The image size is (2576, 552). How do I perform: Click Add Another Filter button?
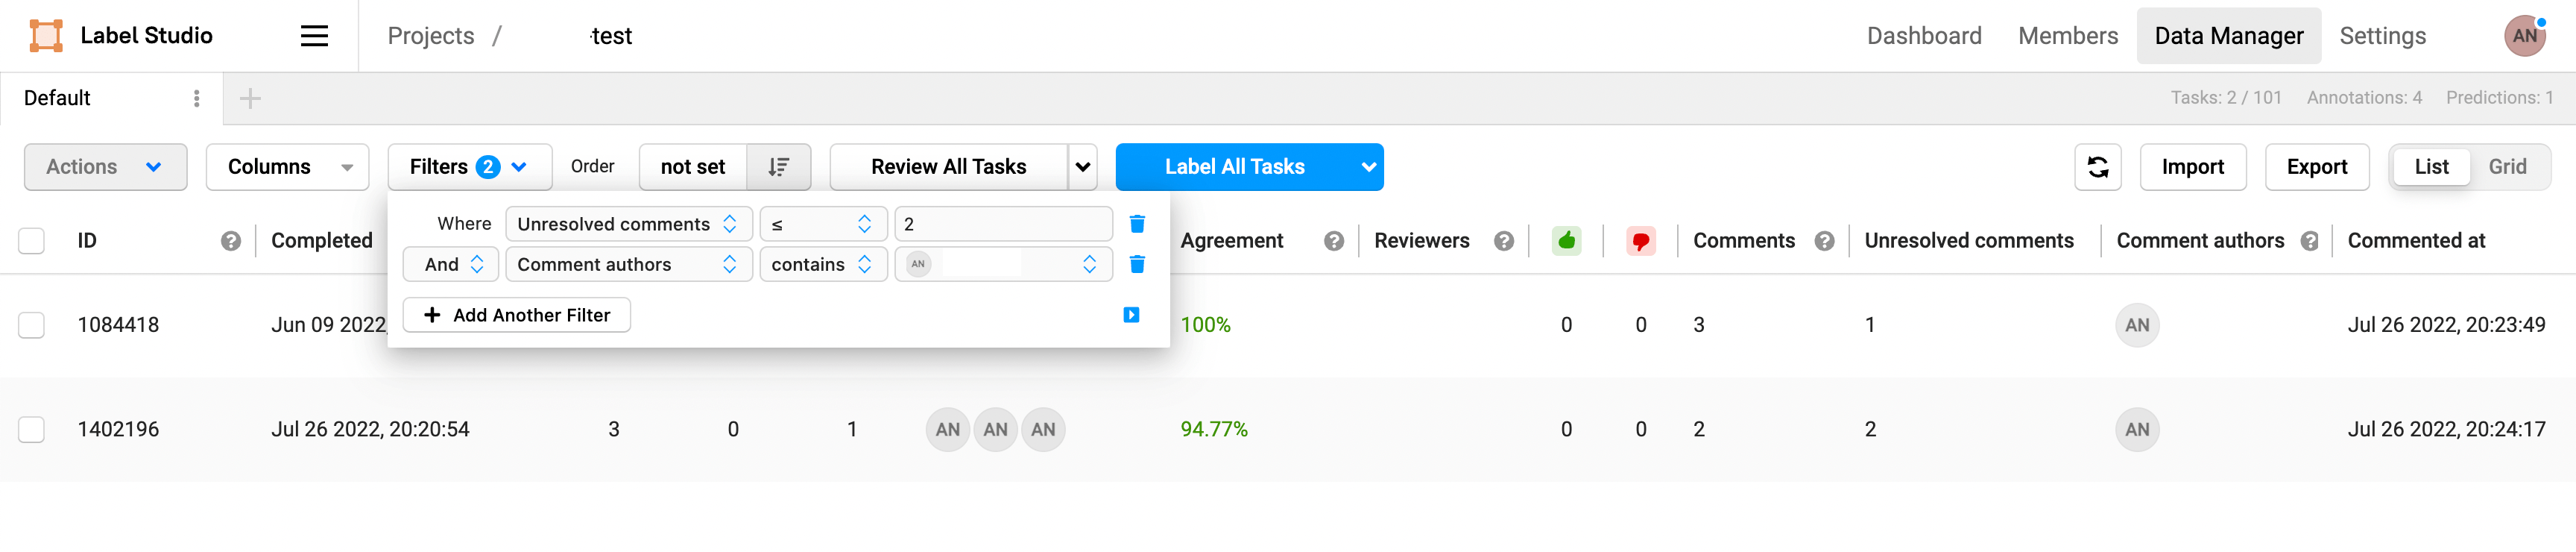pyautogui.click(x=516, y=315)
